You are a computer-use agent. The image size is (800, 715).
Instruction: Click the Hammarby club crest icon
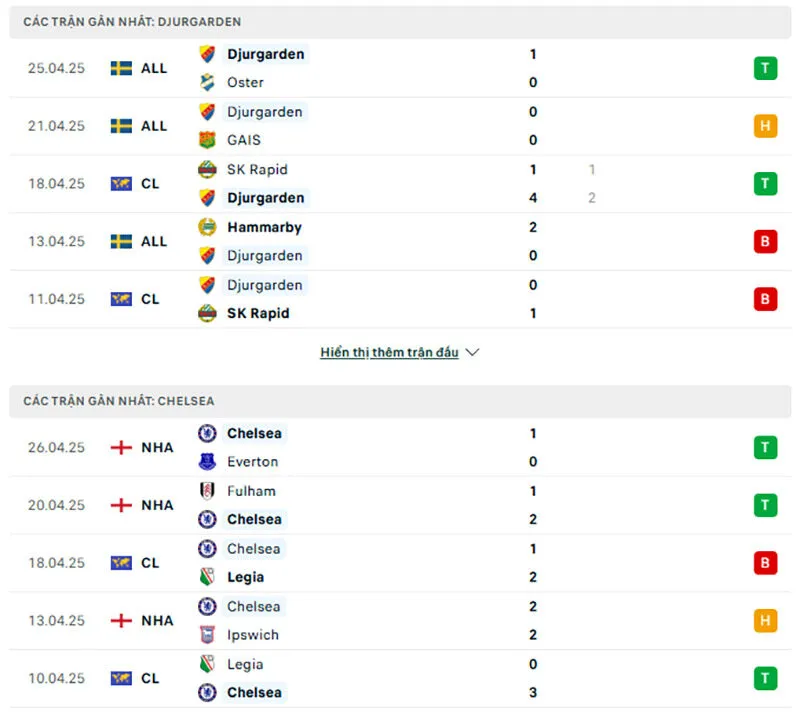207,227
